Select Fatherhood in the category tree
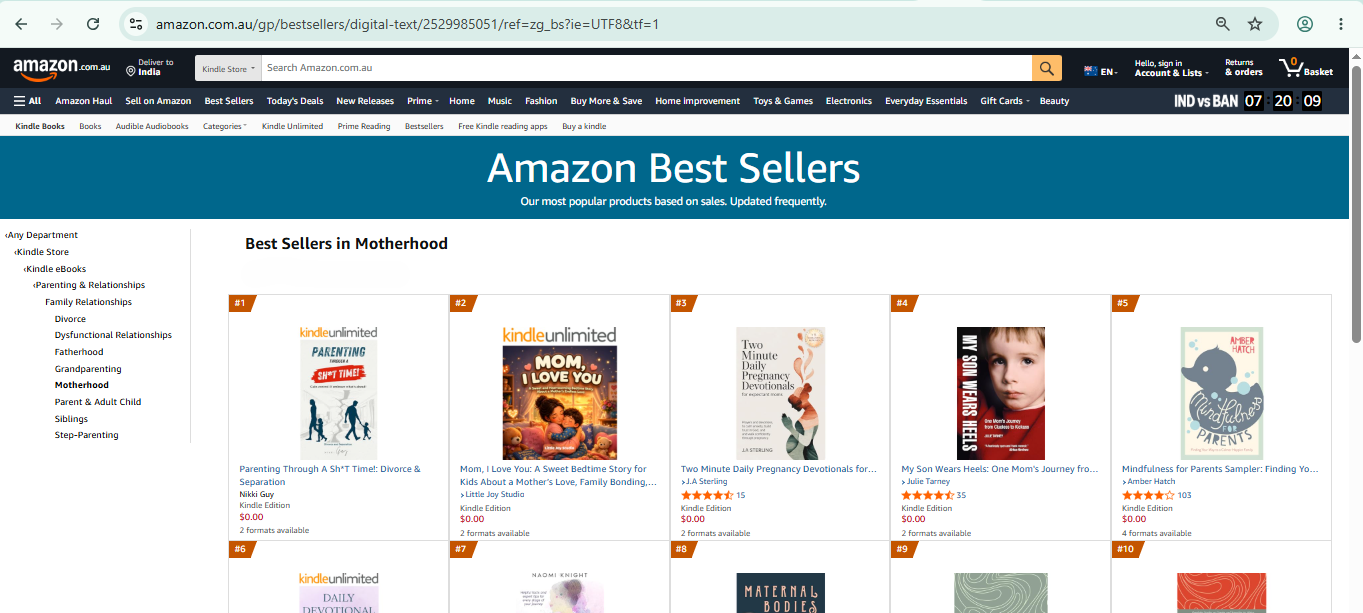Viewport: 1363px width, 613px height. point(79,352)
